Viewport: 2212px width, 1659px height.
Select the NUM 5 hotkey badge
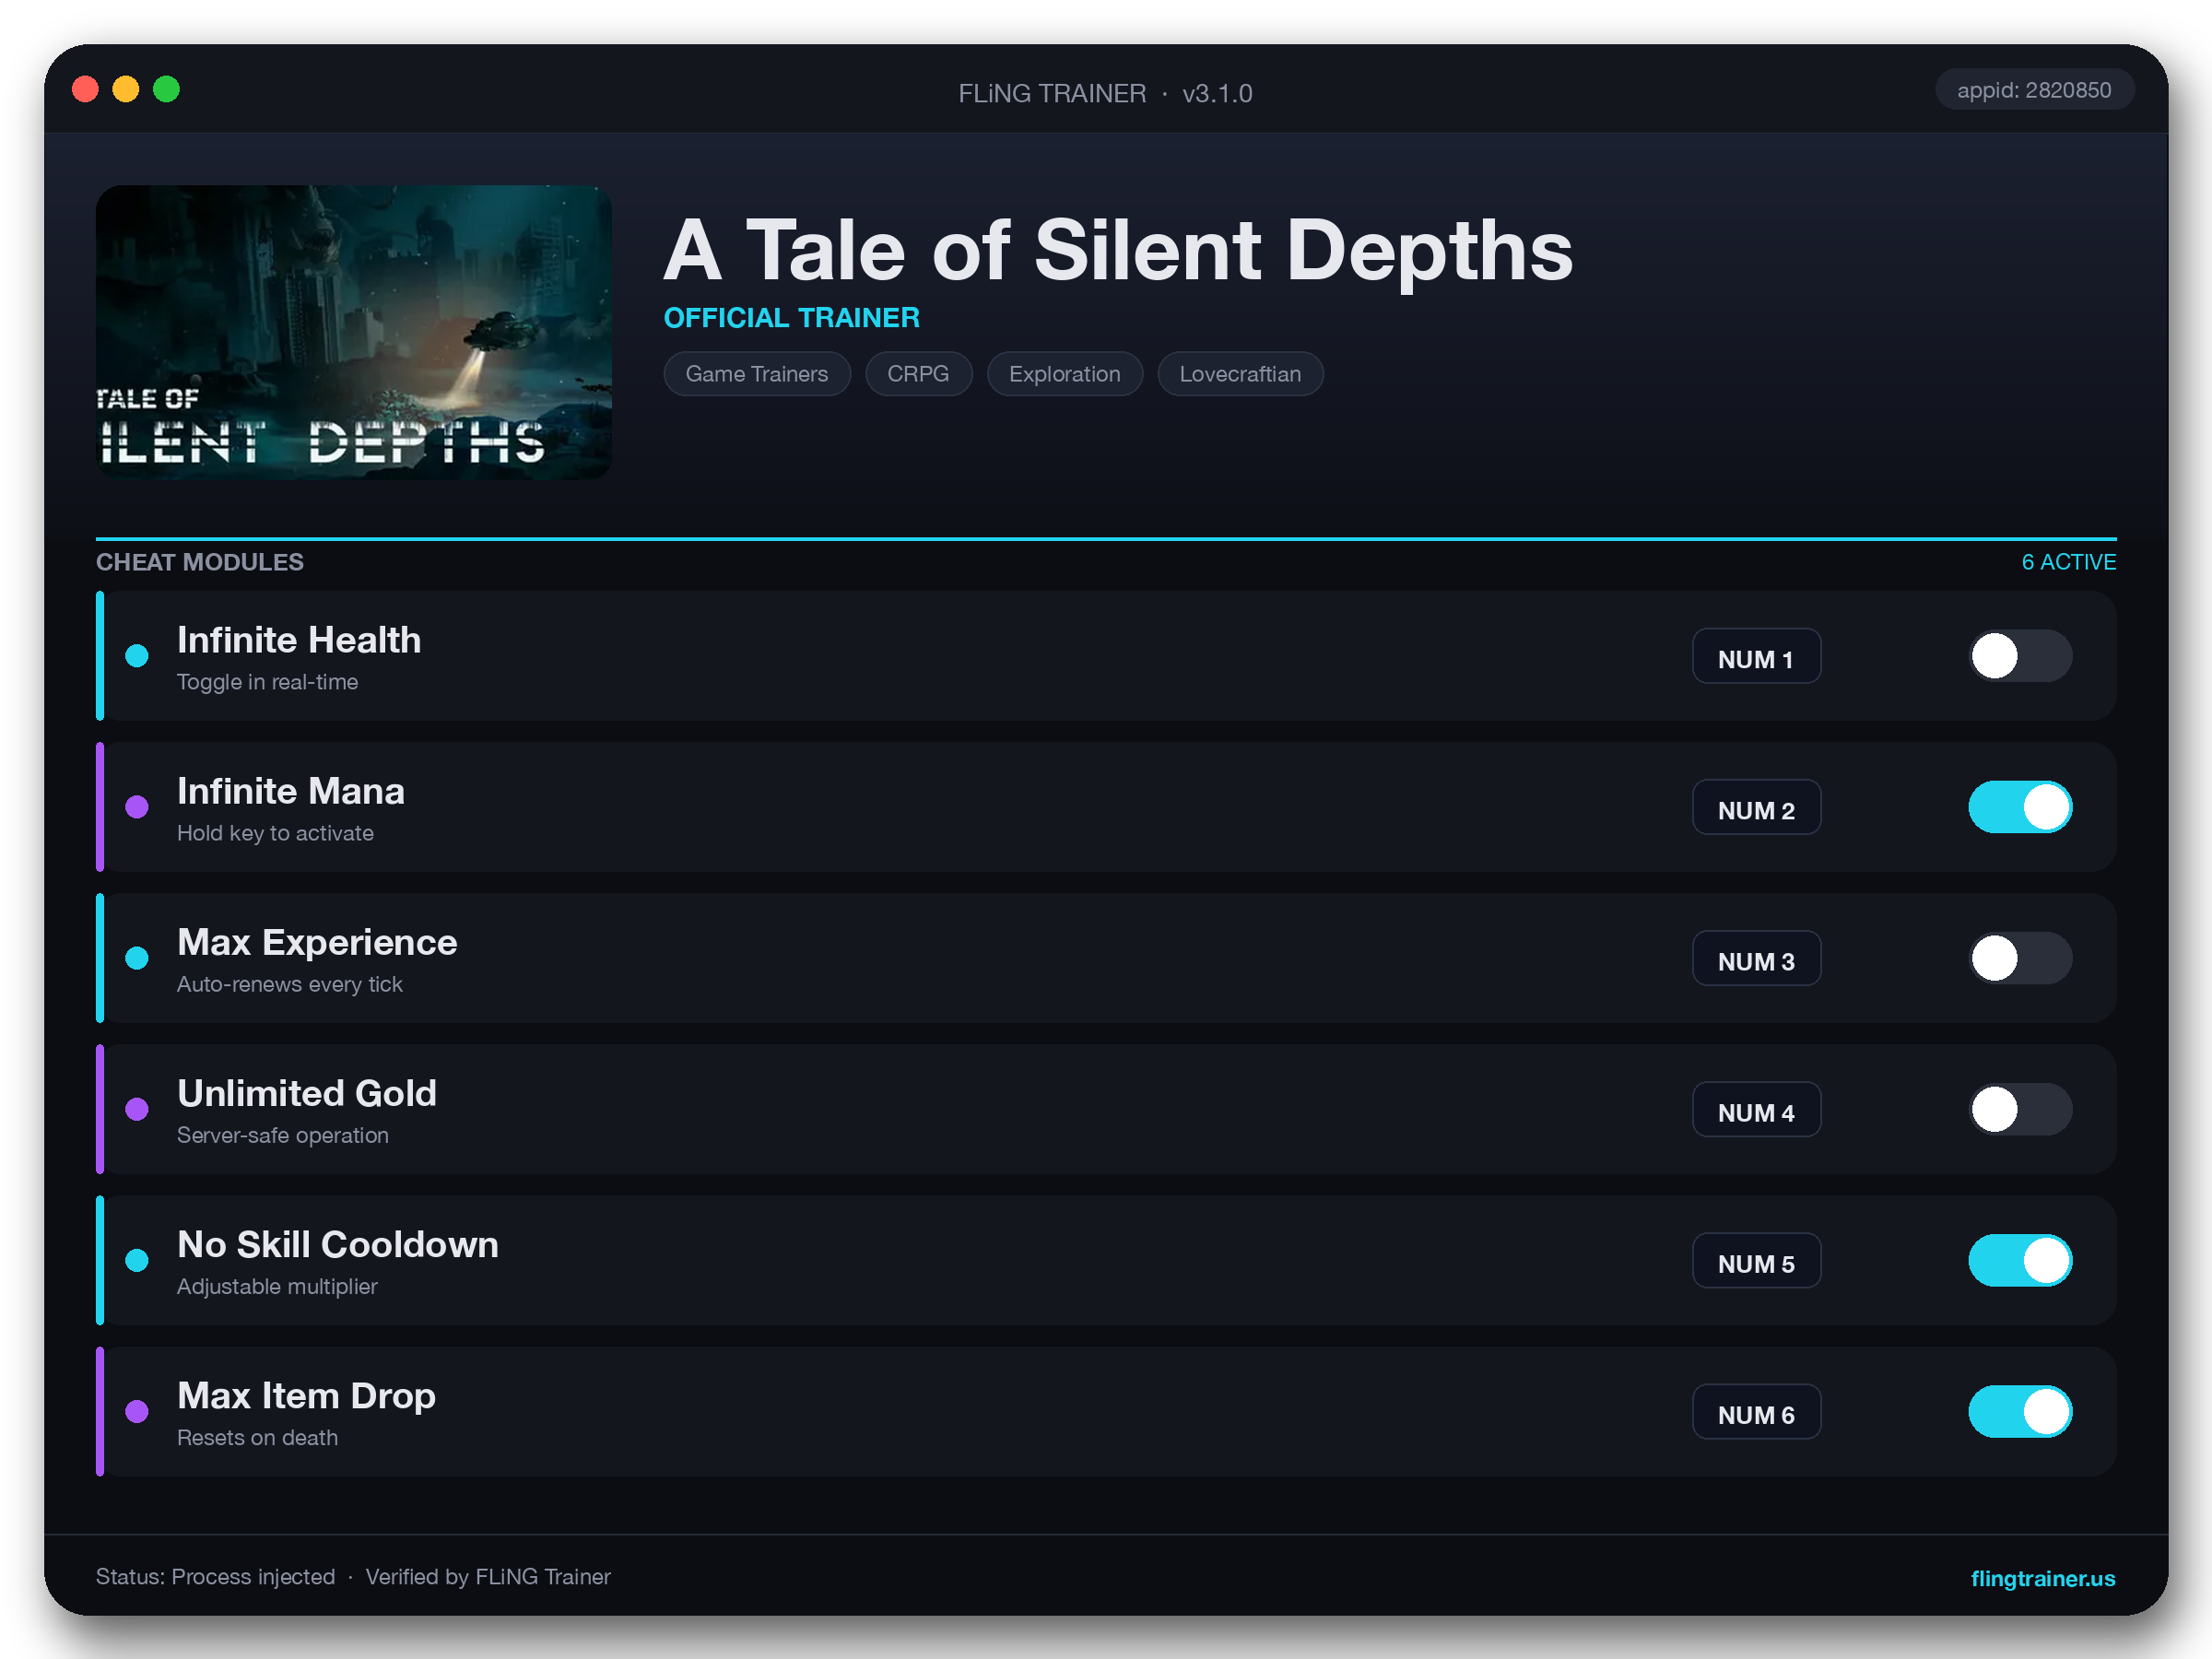coord(1756,1260)
